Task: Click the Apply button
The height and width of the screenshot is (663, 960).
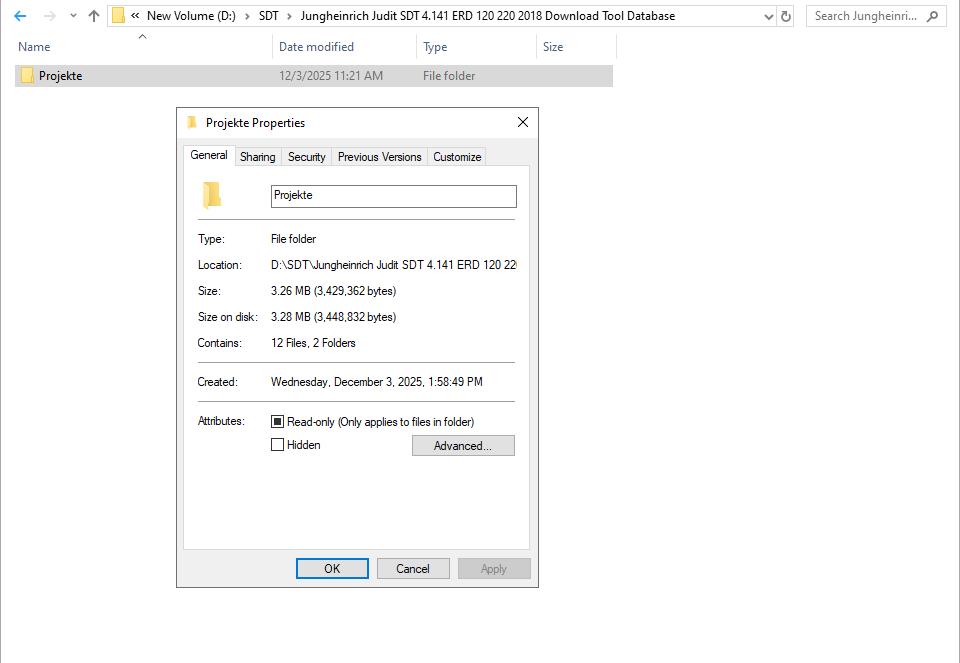Action: click(x=494, y=569)
